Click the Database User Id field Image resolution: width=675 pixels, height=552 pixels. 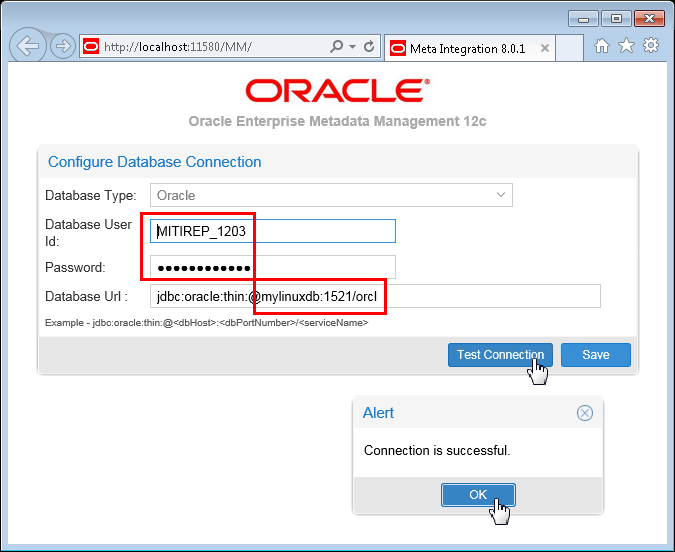(x=272, y=231)
